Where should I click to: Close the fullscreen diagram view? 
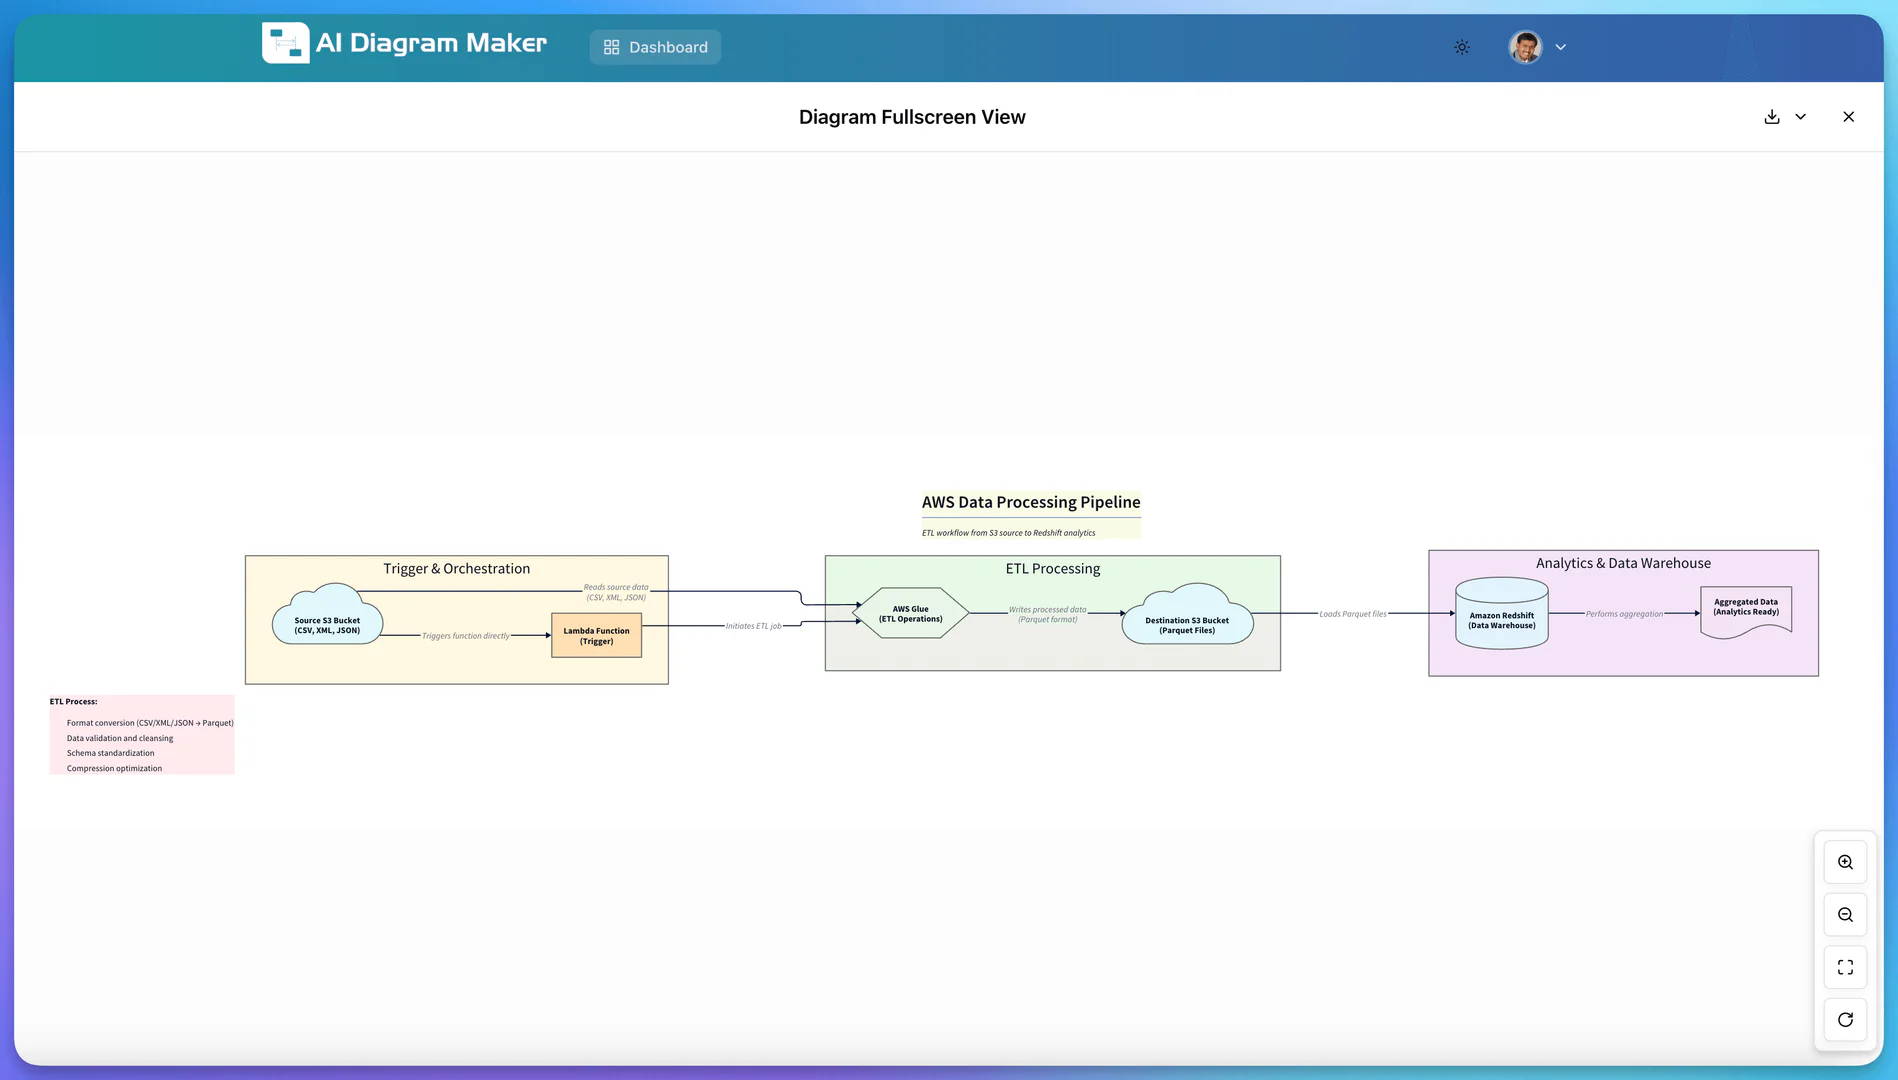tap(1848, 116)
